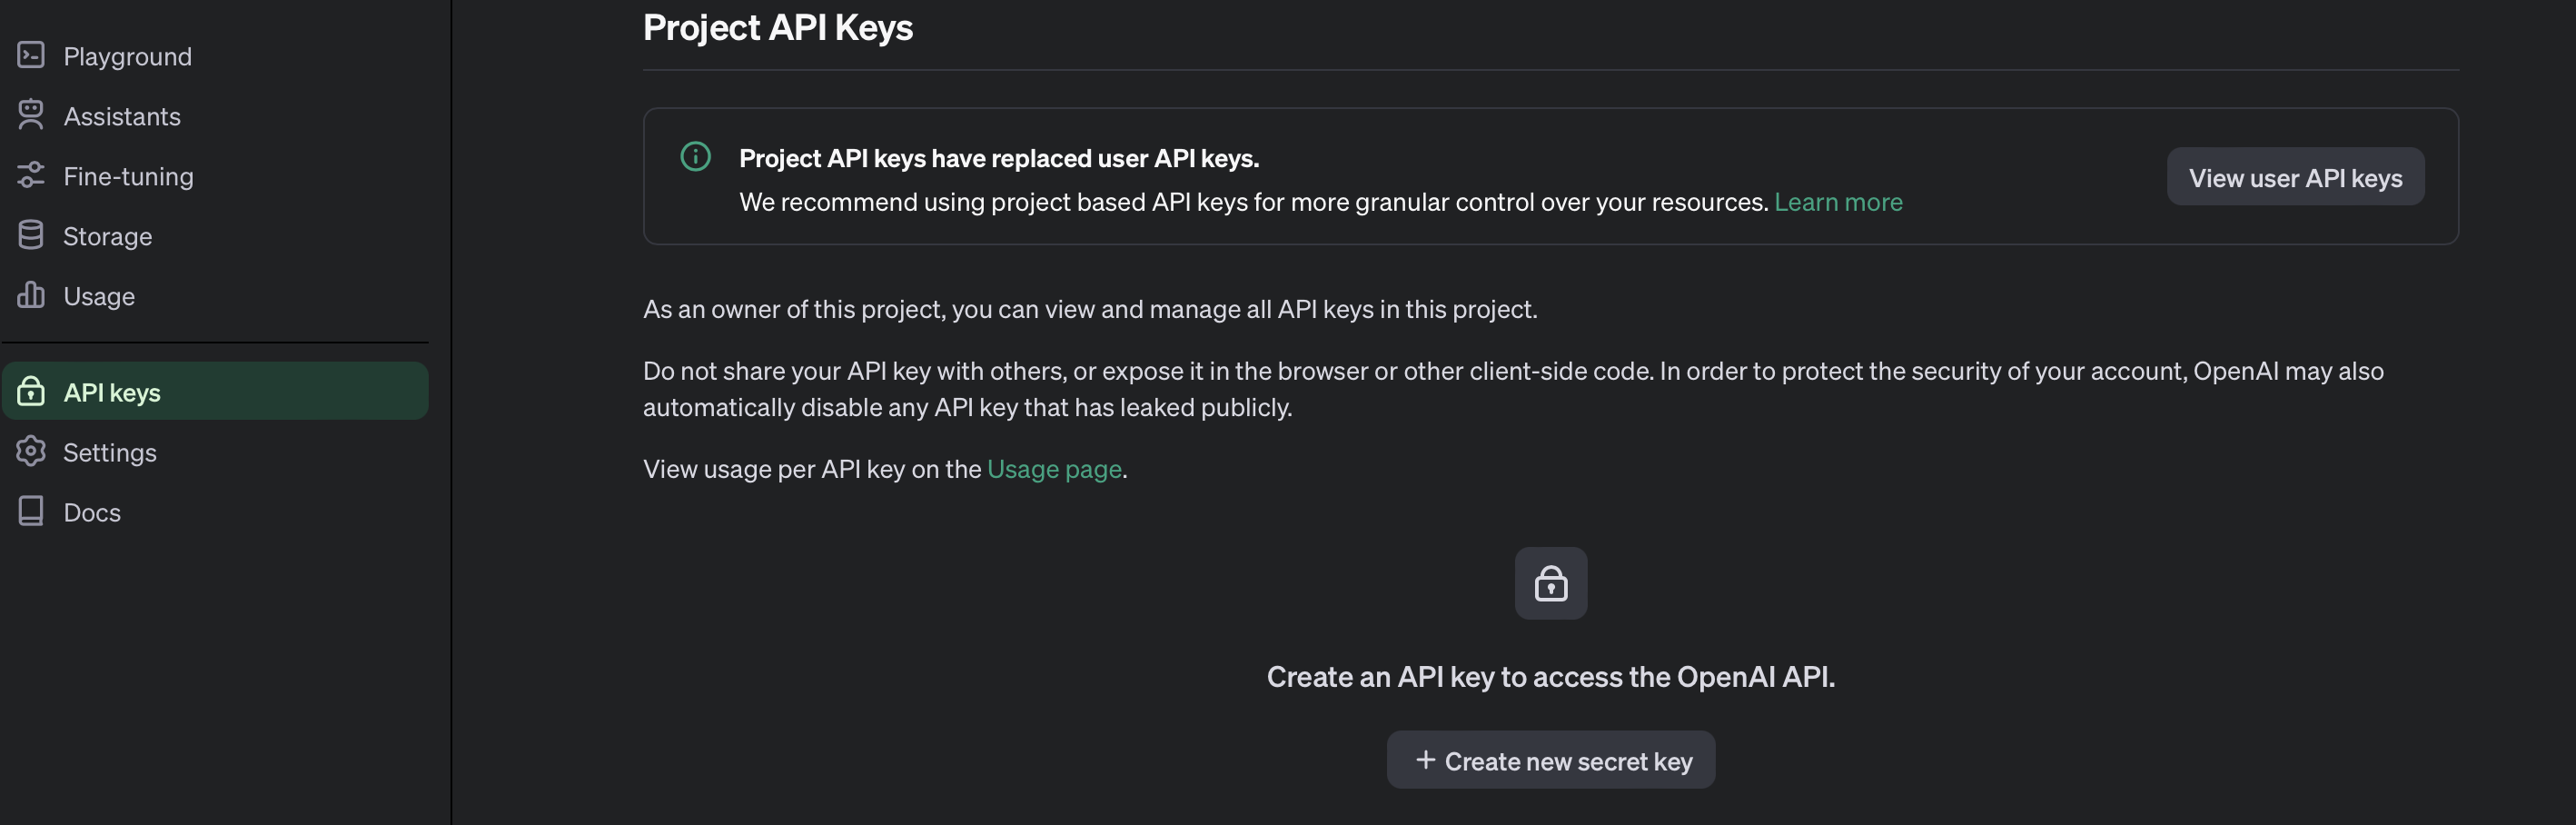Click the "As an owner of this project" sentence

1090,309
